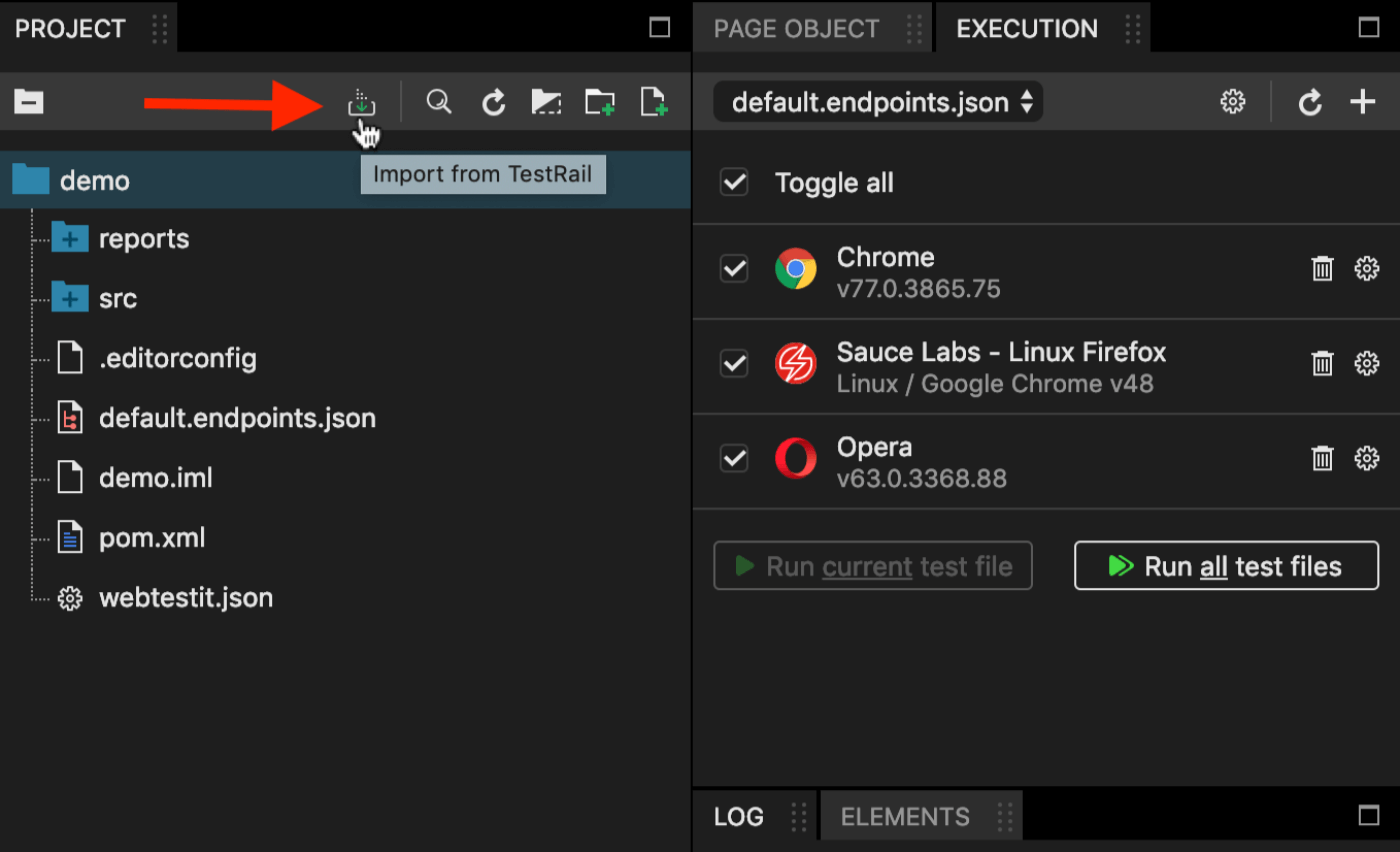This screenshot has width=1400, height=852.
Task: Click the half-dashed folder toolbar icon
Action: point(546,102)
